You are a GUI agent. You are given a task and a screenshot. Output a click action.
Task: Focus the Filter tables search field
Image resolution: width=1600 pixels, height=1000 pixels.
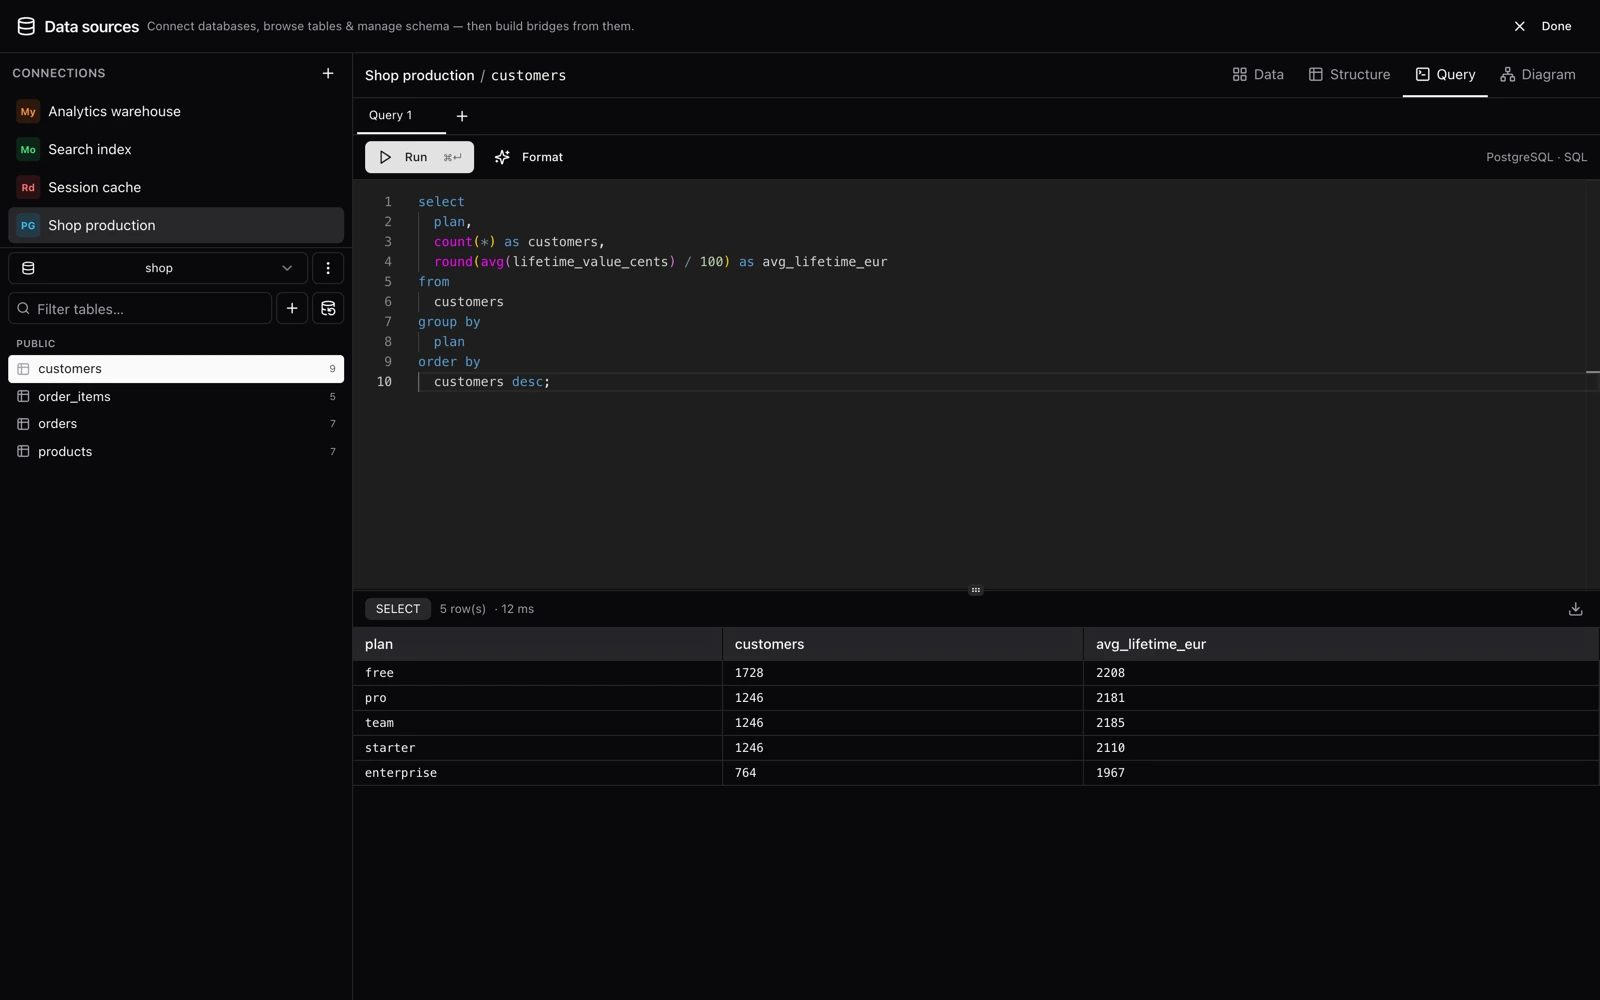[x=140, y=308]
